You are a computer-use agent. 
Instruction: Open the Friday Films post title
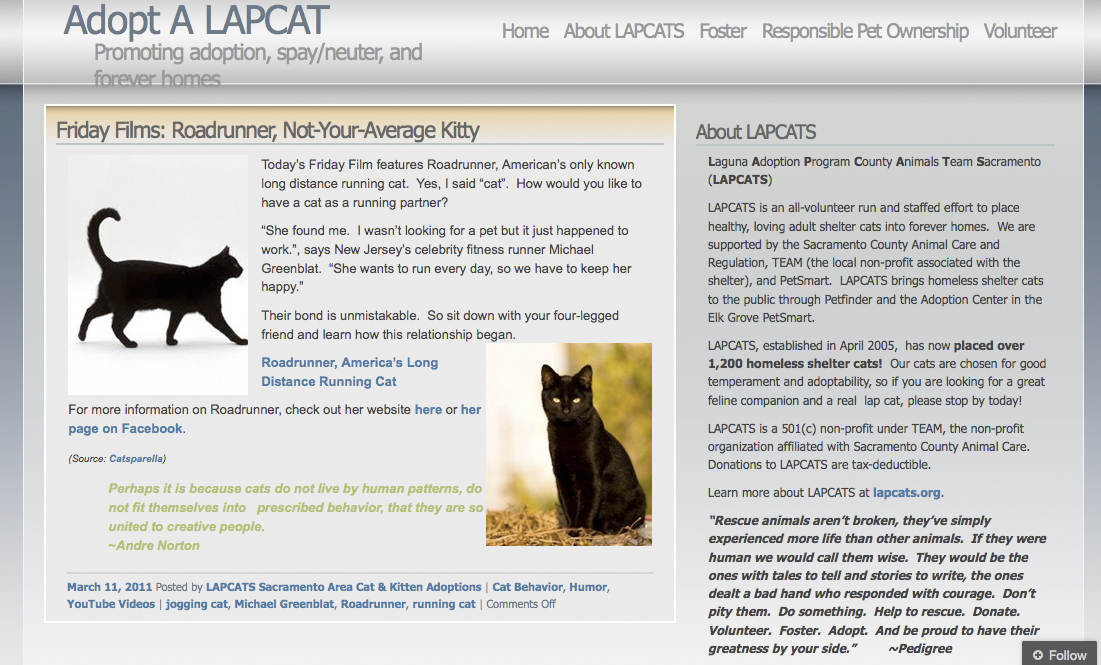(x=268, y=131)
